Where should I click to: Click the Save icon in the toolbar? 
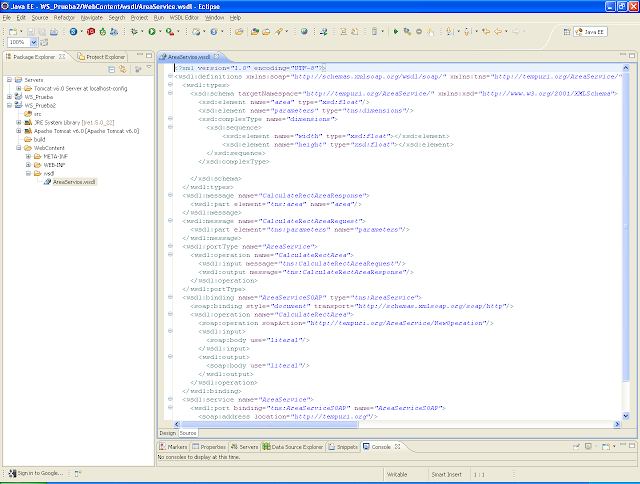[31, 31]
